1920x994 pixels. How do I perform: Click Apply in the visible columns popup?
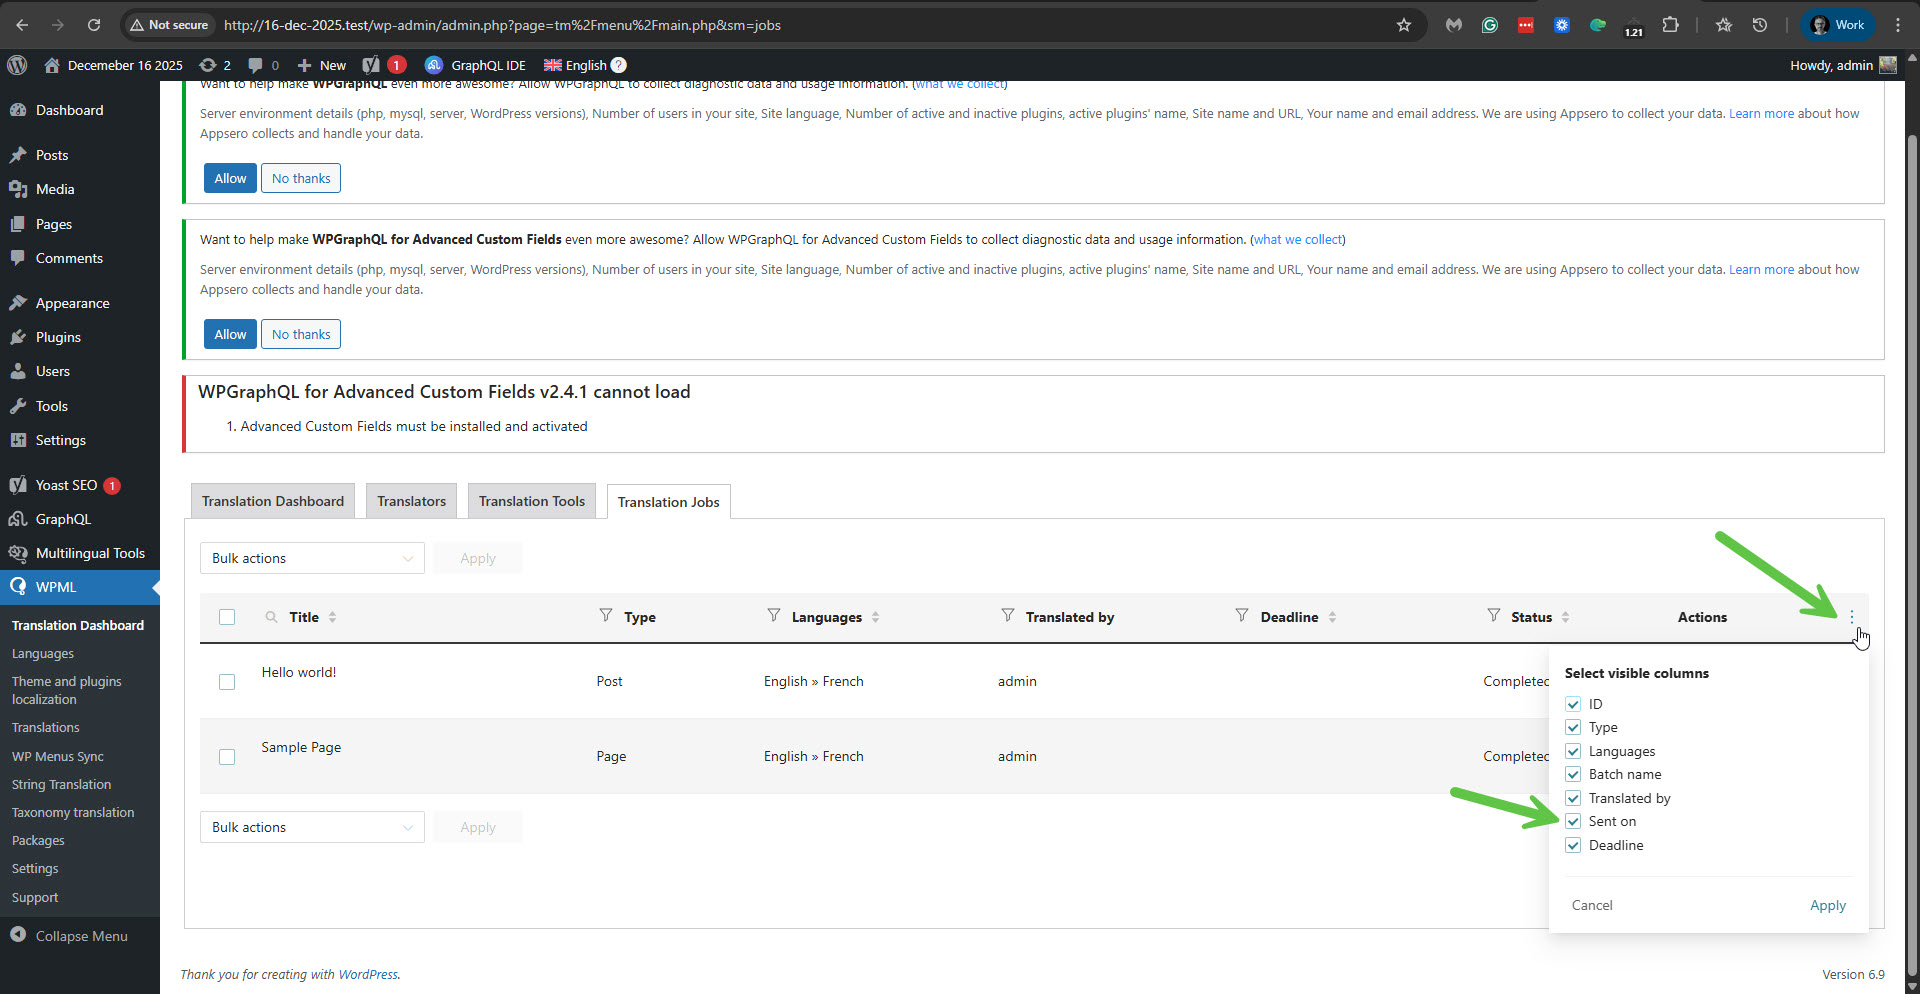click(1828, 905)
